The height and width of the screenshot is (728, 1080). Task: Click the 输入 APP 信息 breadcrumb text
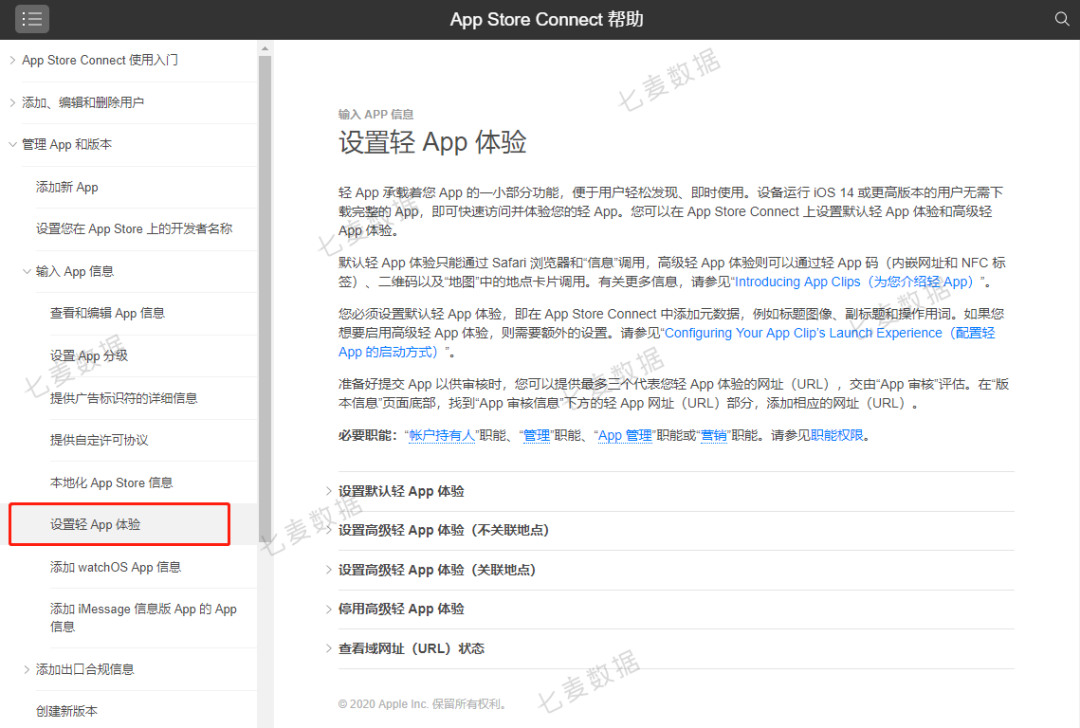[x=375, y=114]
